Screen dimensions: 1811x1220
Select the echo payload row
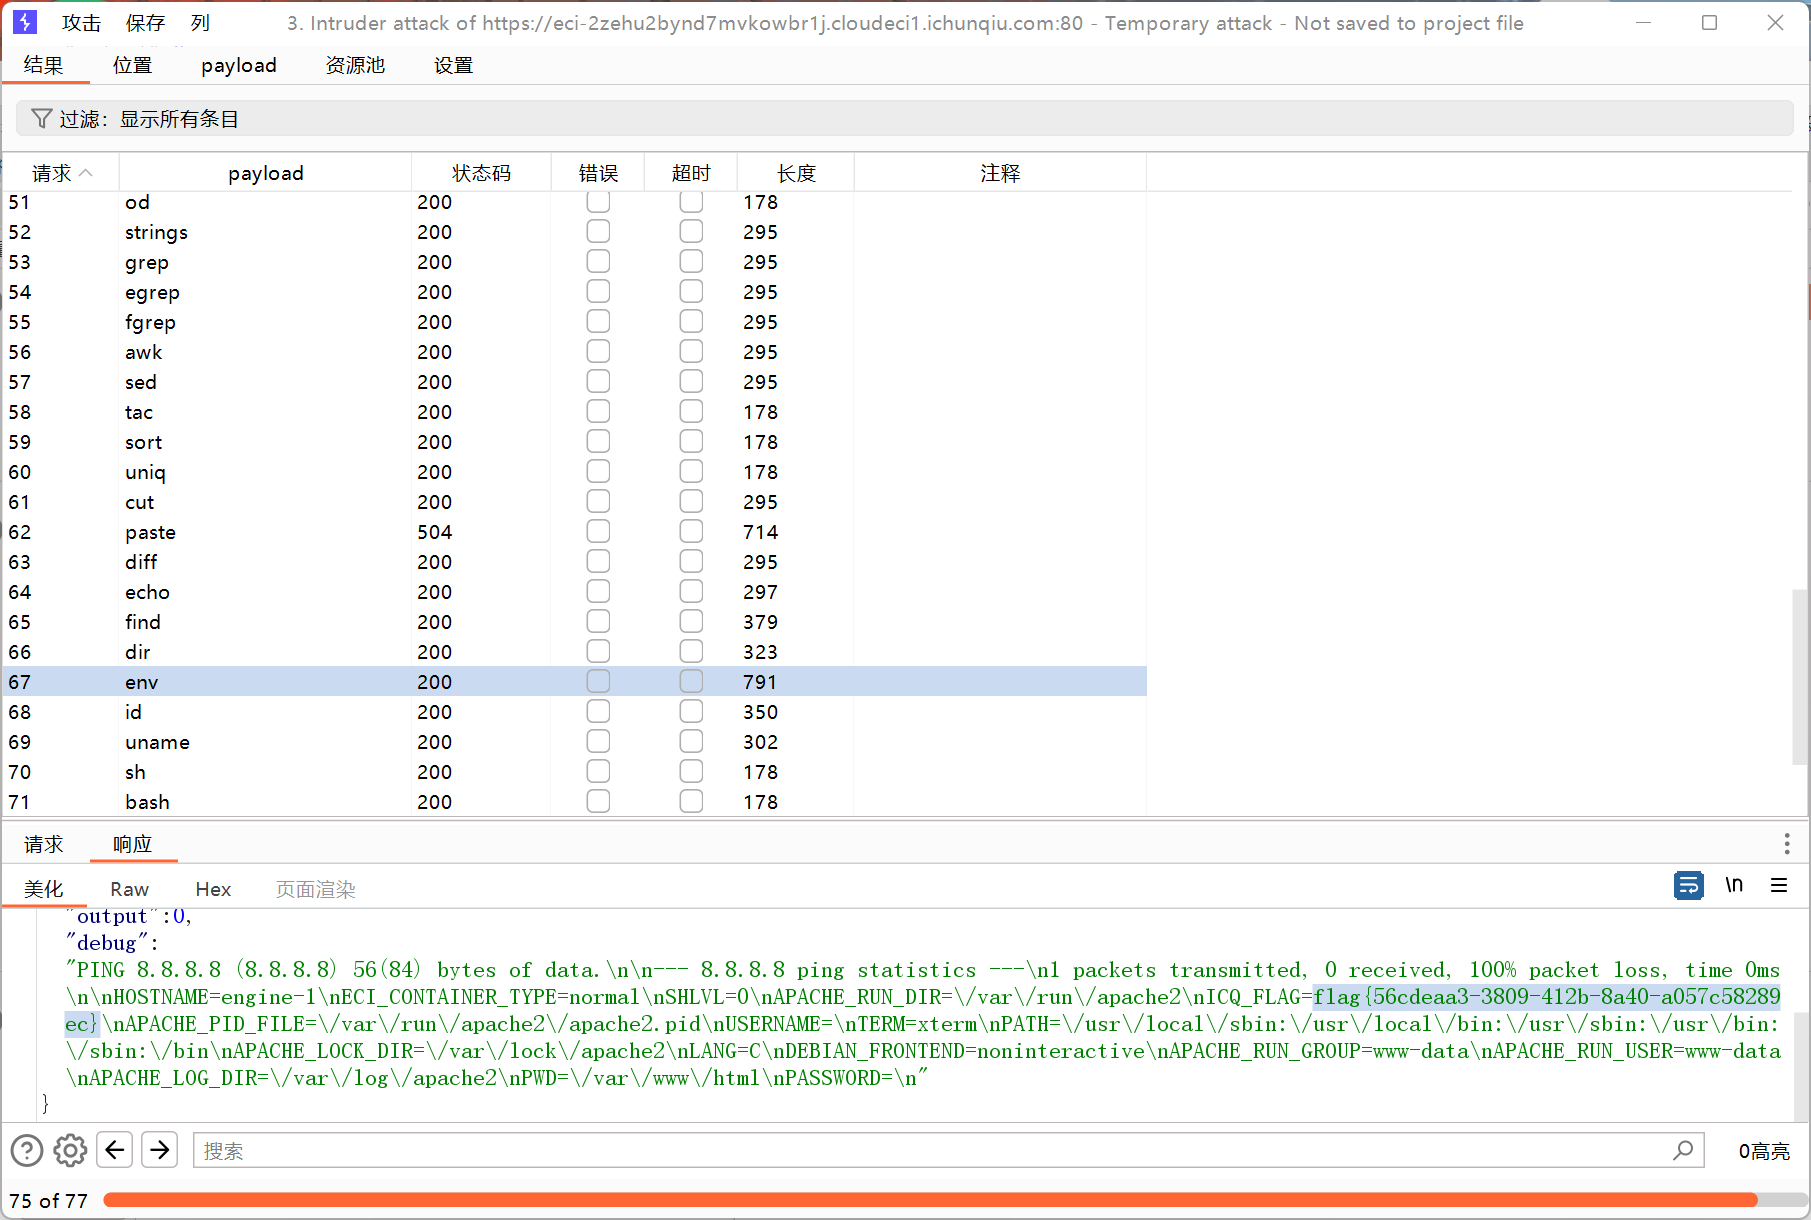point(574,592)
